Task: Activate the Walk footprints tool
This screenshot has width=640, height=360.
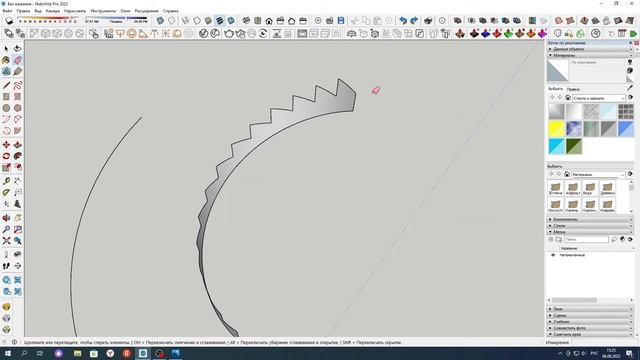Action: (6, 266)
